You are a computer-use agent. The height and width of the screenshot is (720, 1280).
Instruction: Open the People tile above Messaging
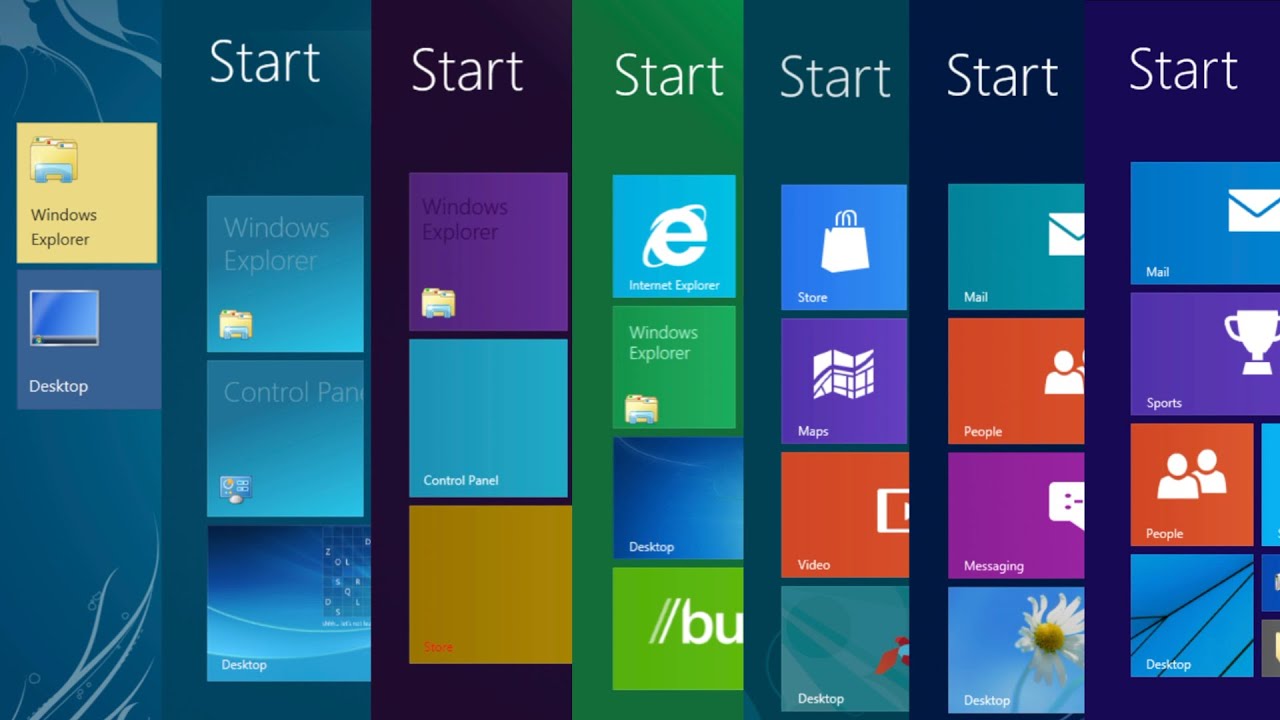[x=1016, y=381]
